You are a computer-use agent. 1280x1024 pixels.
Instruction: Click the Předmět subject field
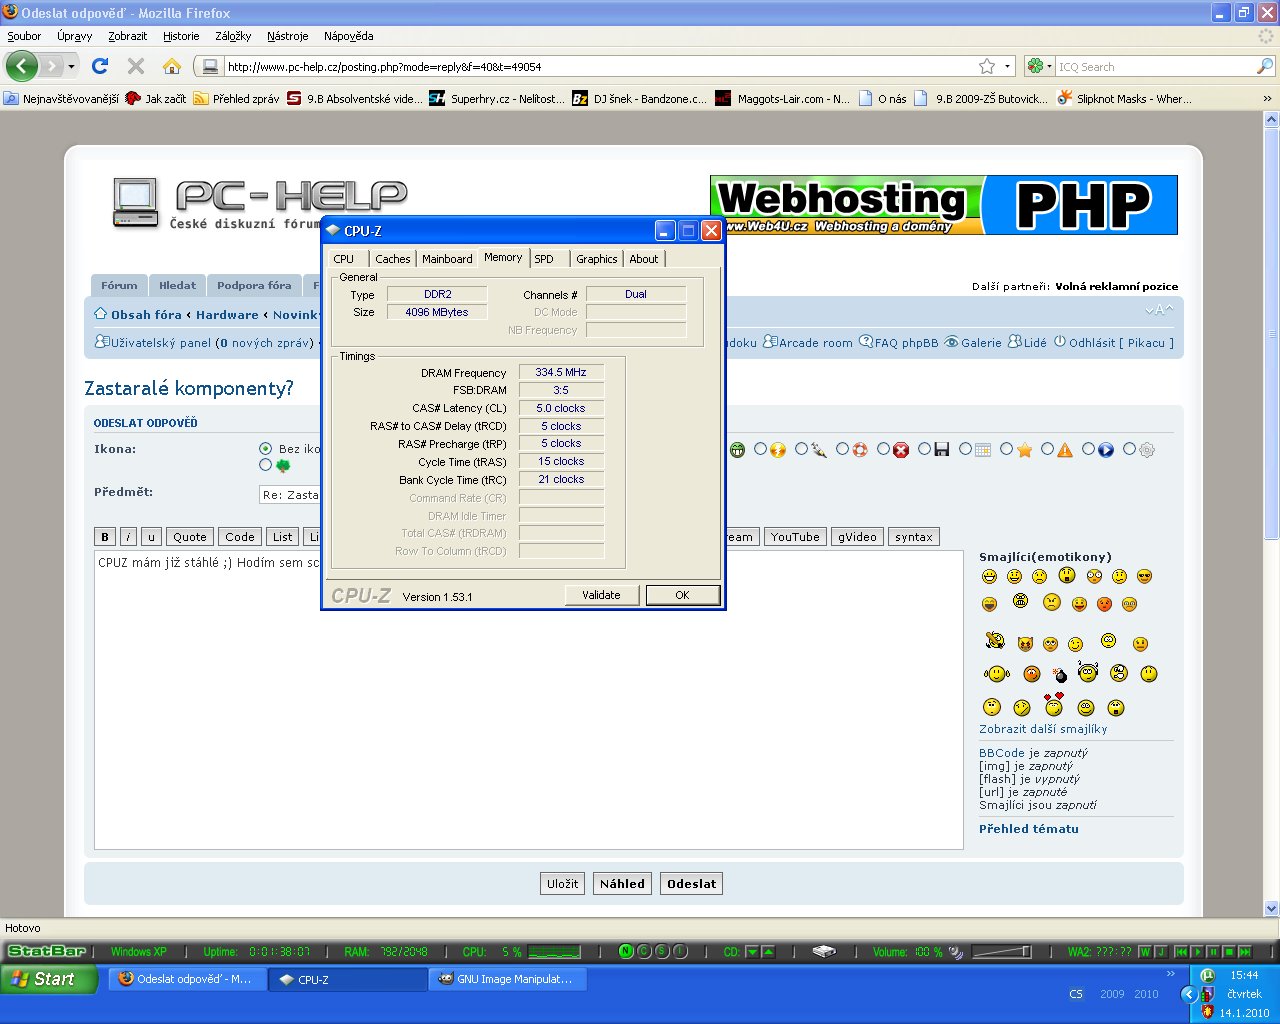coord(290,494)
